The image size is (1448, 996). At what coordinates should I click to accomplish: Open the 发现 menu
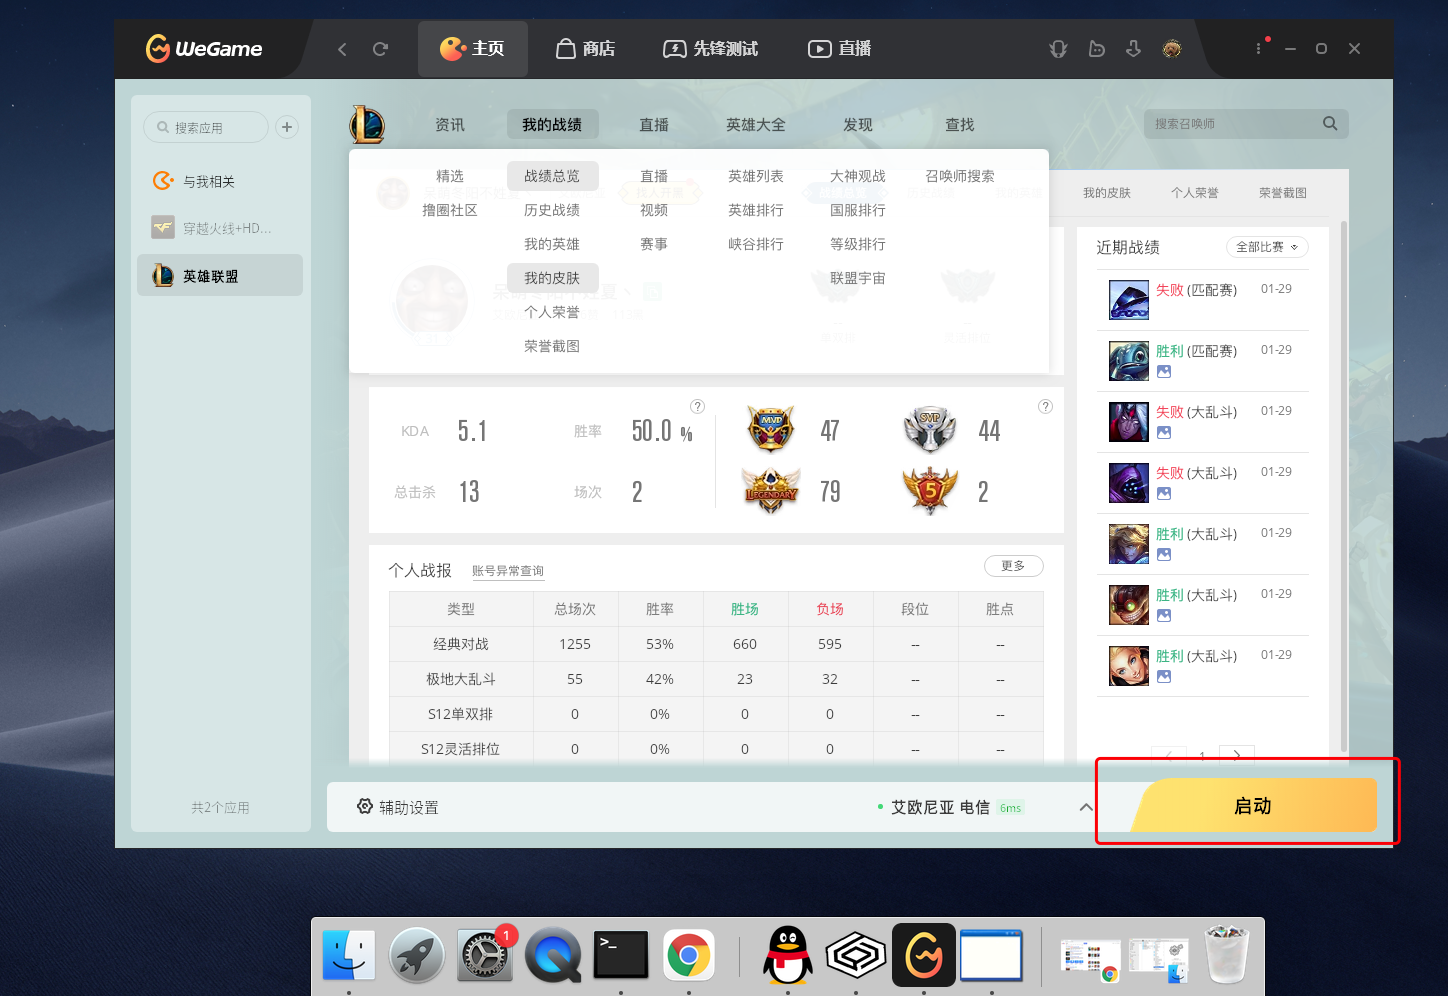858,125
